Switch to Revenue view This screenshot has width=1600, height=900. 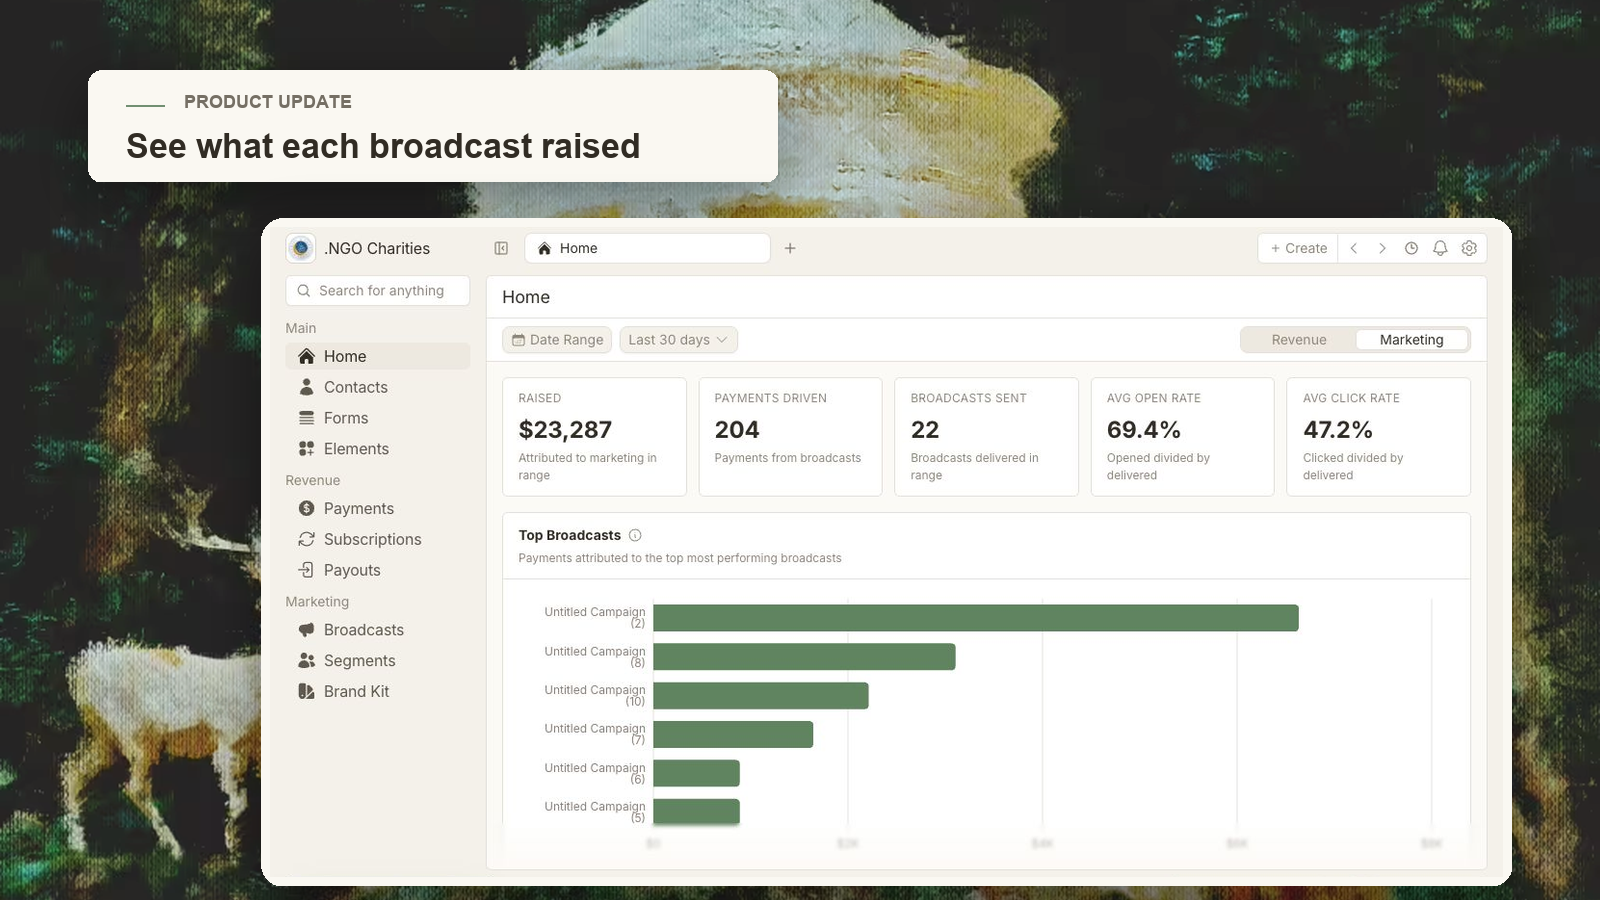pyautogui.click(x=1299, y=340)
